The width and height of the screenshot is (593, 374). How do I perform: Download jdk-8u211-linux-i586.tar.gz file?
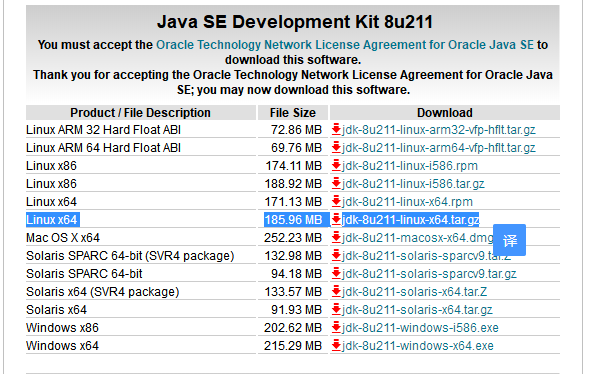pos(413,184)
